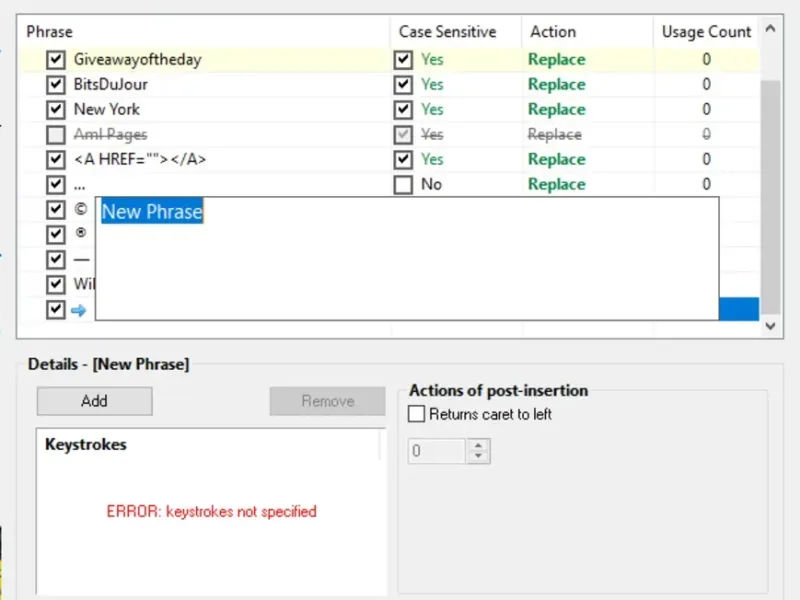Select the <A HREF=""></A> phrase row
Viewport: 800px width, 600px height.
141,160
